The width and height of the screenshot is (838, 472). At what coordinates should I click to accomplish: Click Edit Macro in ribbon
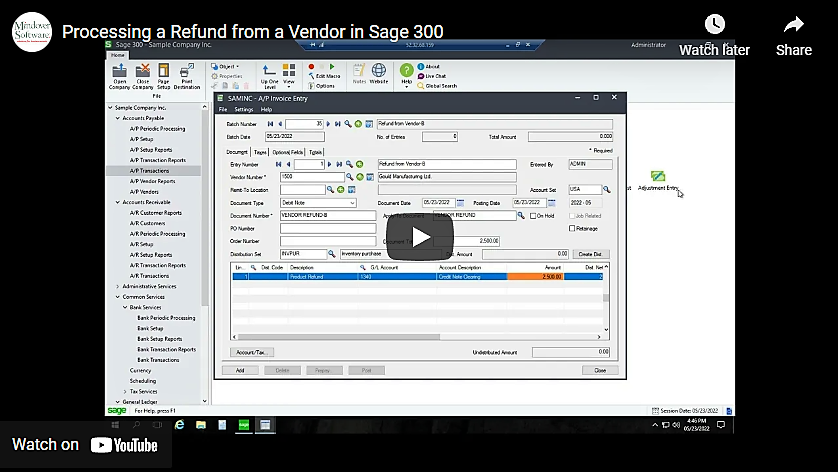(324, 76)
